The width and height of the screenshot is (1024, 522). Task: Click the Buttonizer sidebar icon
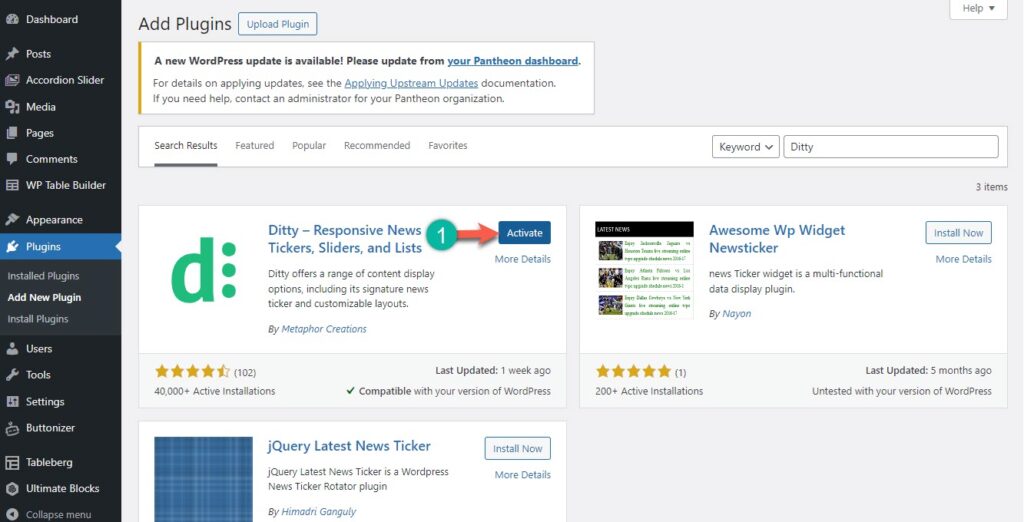(12, 428)
